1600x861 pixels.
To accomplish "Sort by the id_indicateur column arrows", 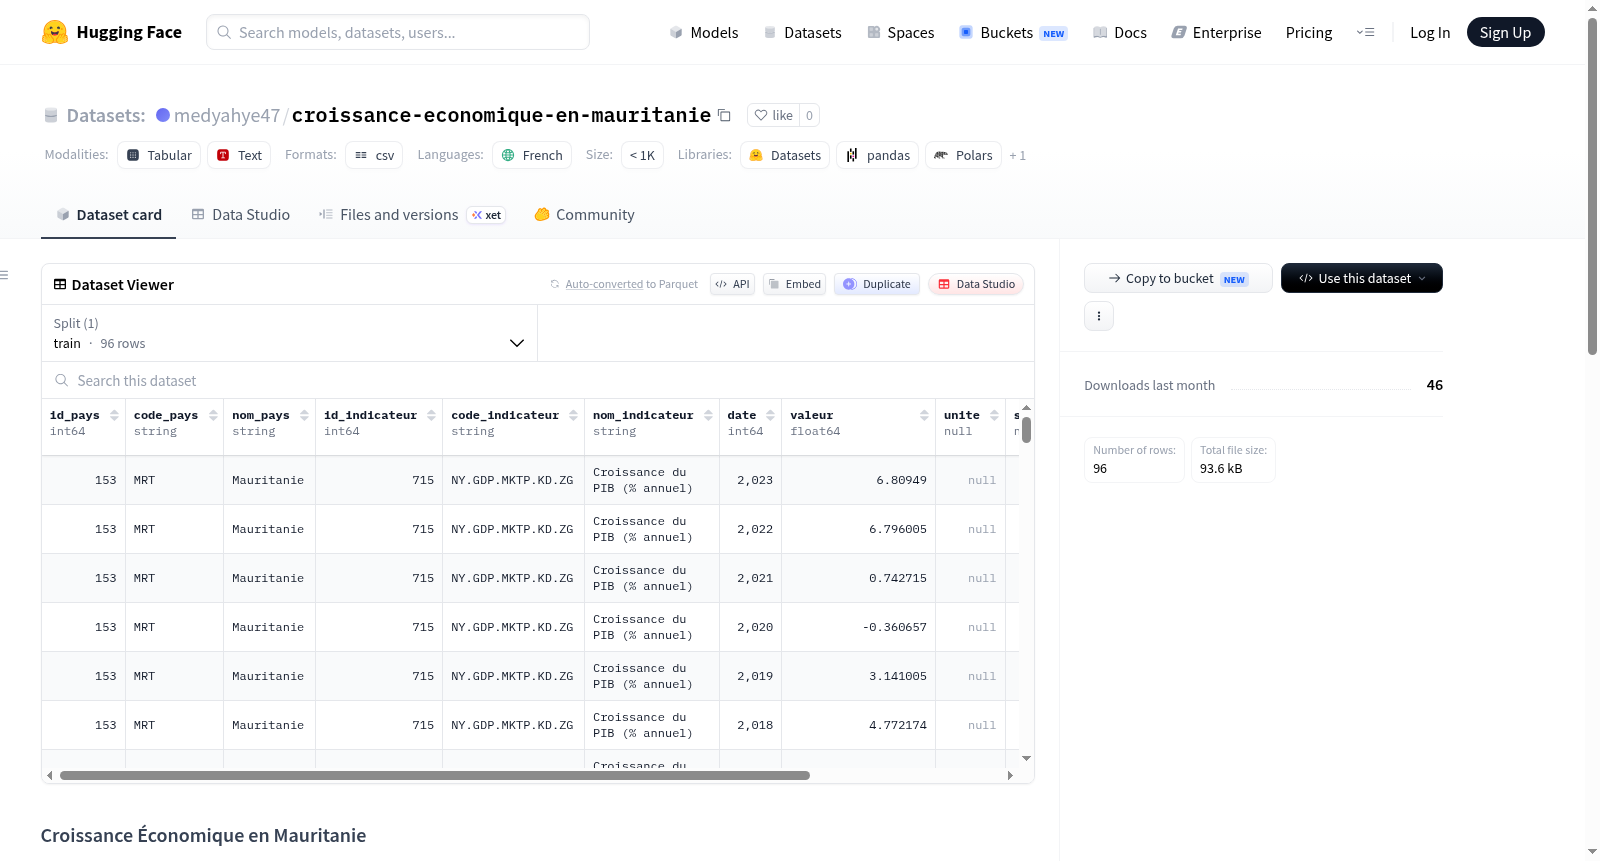I will (431, 415).
